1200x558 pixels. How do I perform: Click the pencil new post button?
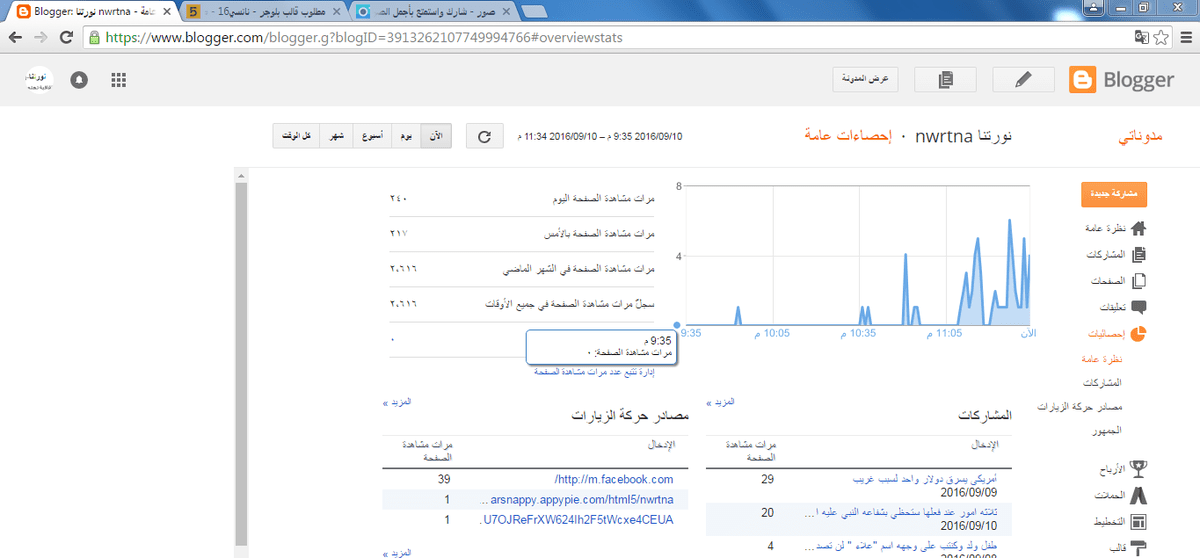[x=1022, y=80]
